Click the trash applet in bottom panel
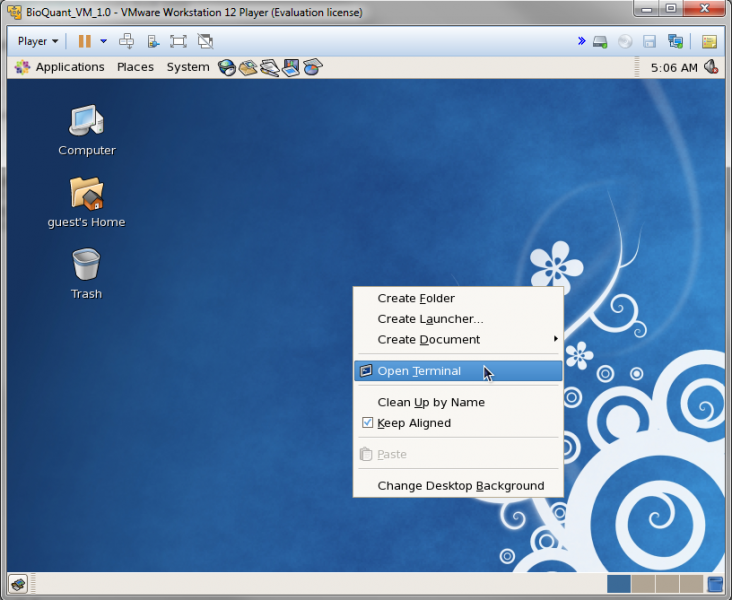Viewport: 732px width, 600px height. pos(715,584)
